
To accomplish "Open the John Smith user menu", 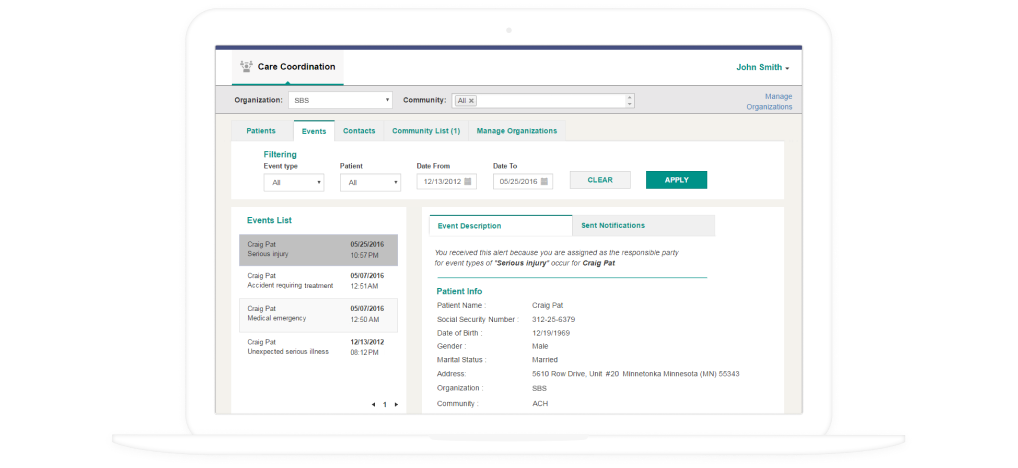I will pos(763,68).
